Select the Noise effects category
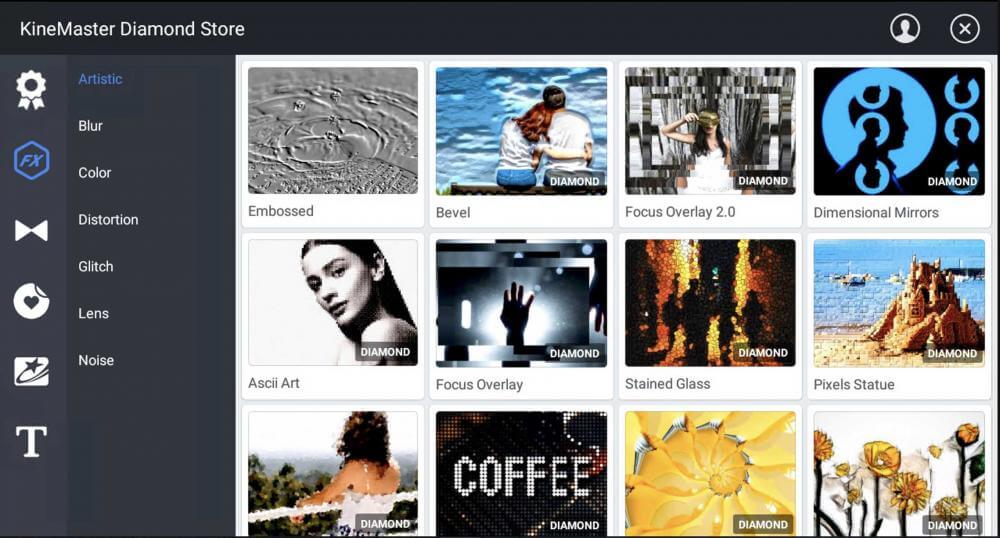 tap(96, 360)
